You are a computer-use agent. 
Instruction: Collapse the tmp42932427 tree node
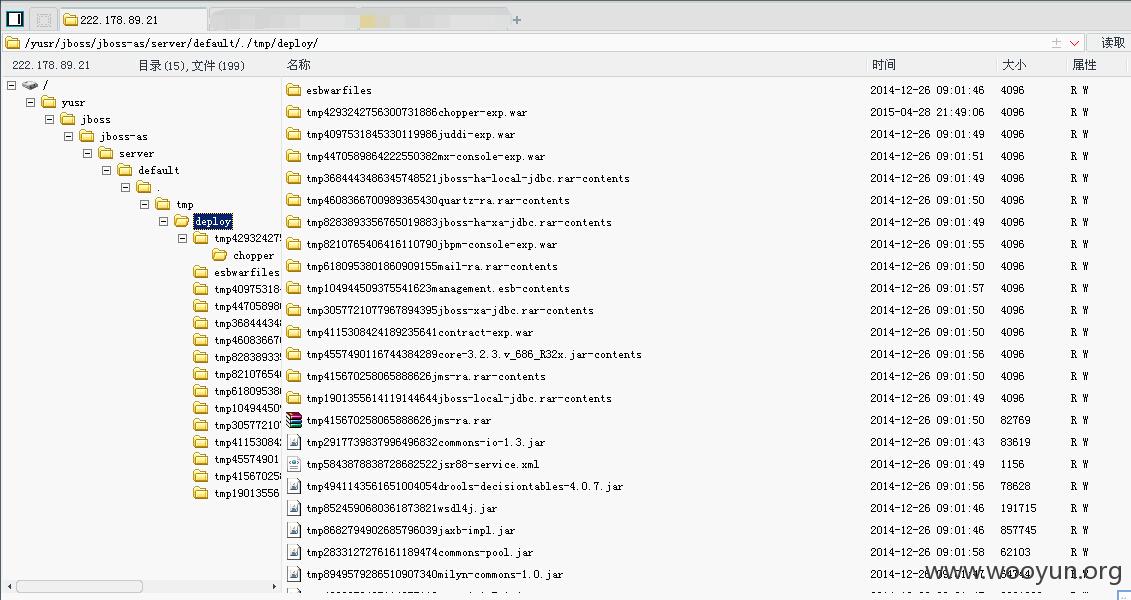click(182, 238)
